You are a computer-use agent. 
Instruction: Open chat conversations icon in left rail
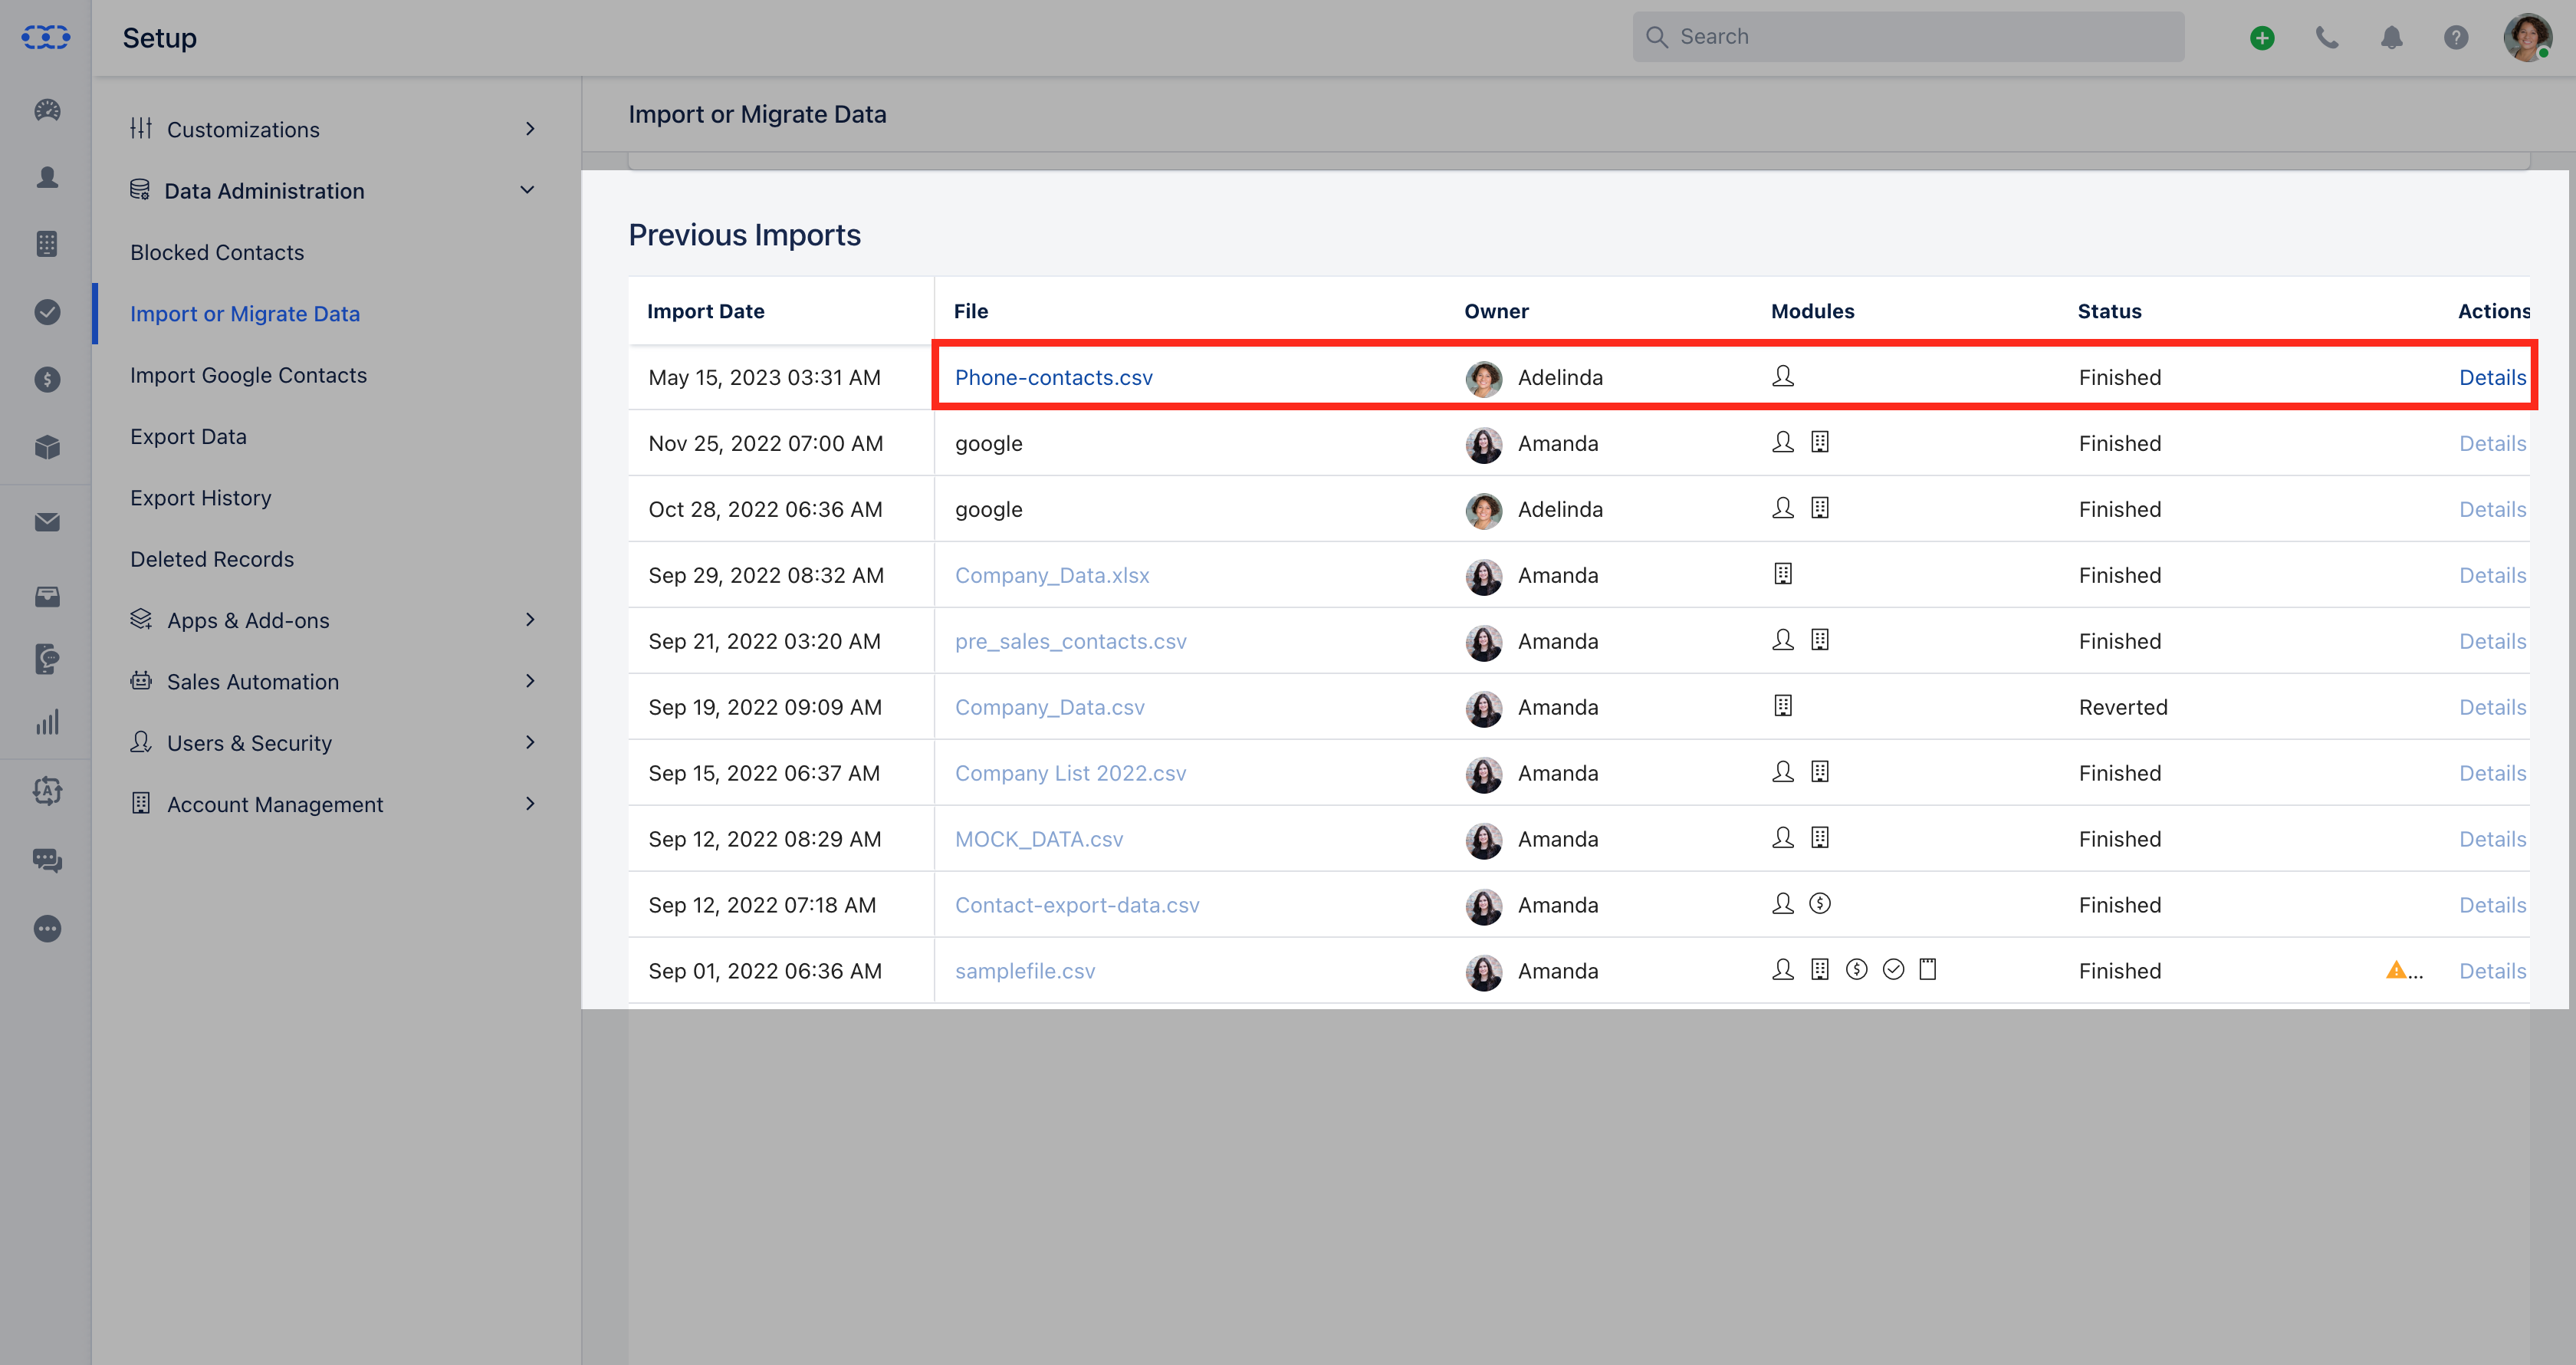pyautogui.click(x=47, y=860)
